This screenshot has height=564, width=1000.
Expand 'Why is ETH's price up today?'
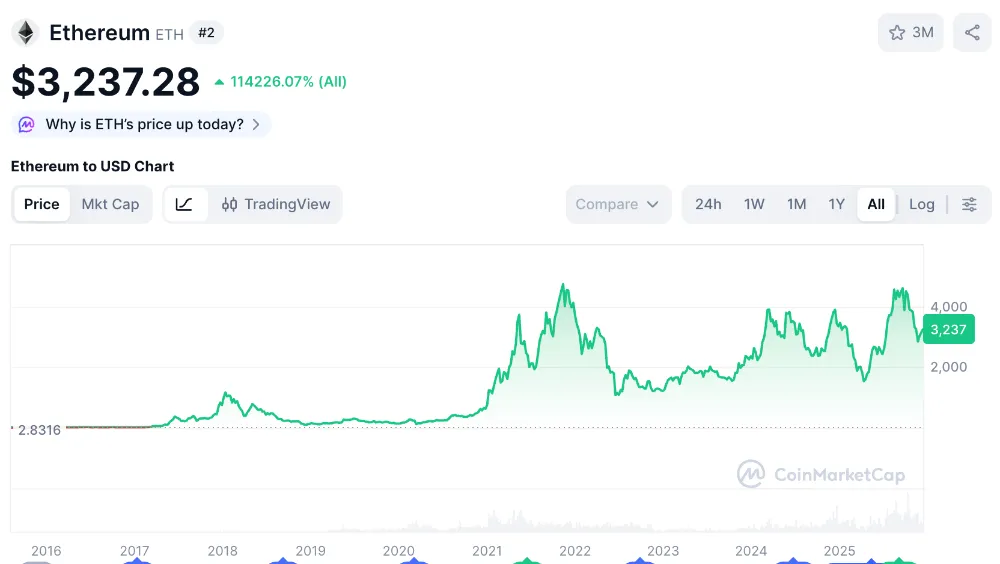145,125
